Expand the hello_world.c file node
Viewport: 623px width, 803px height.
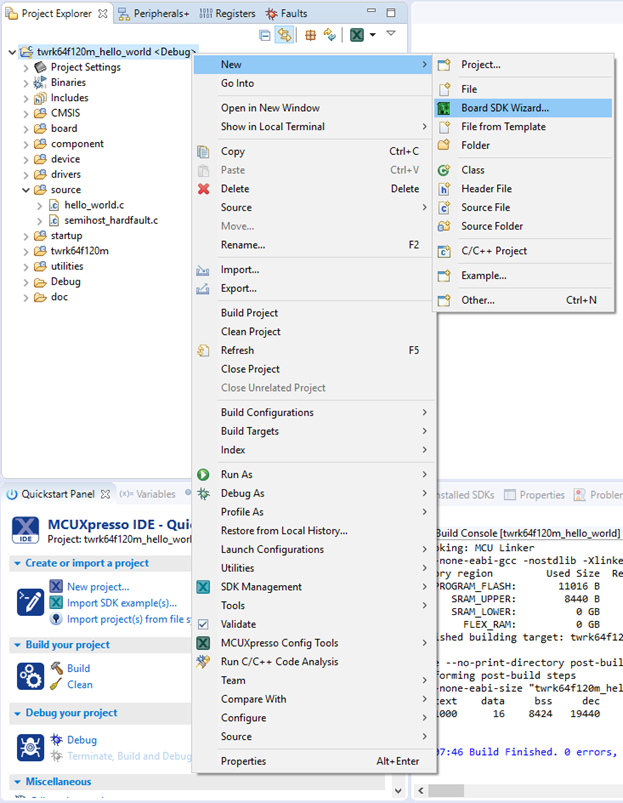pos(40,205)
